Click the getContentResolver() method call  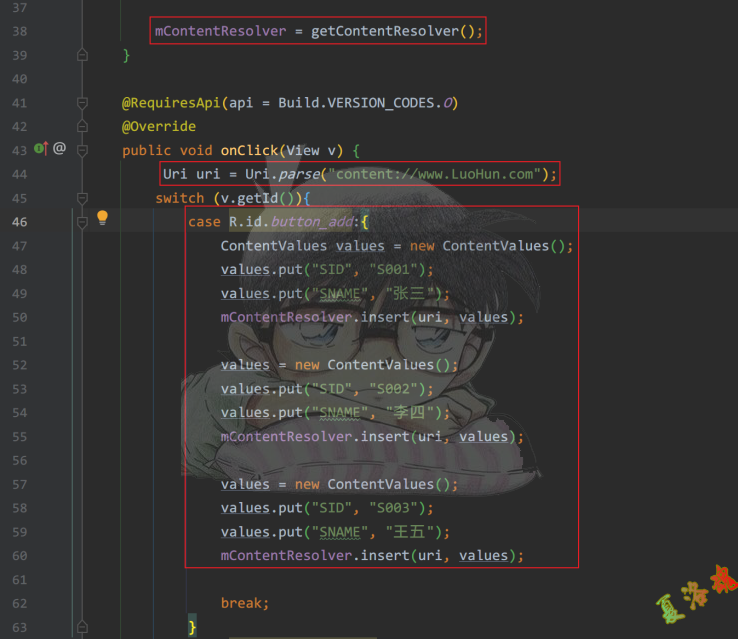396,31
